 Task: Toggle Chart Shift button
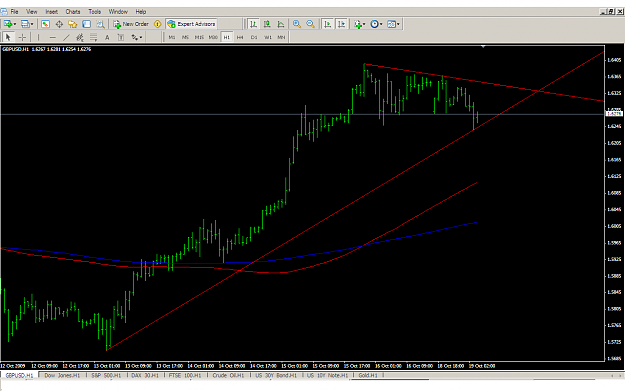point(342,24)
